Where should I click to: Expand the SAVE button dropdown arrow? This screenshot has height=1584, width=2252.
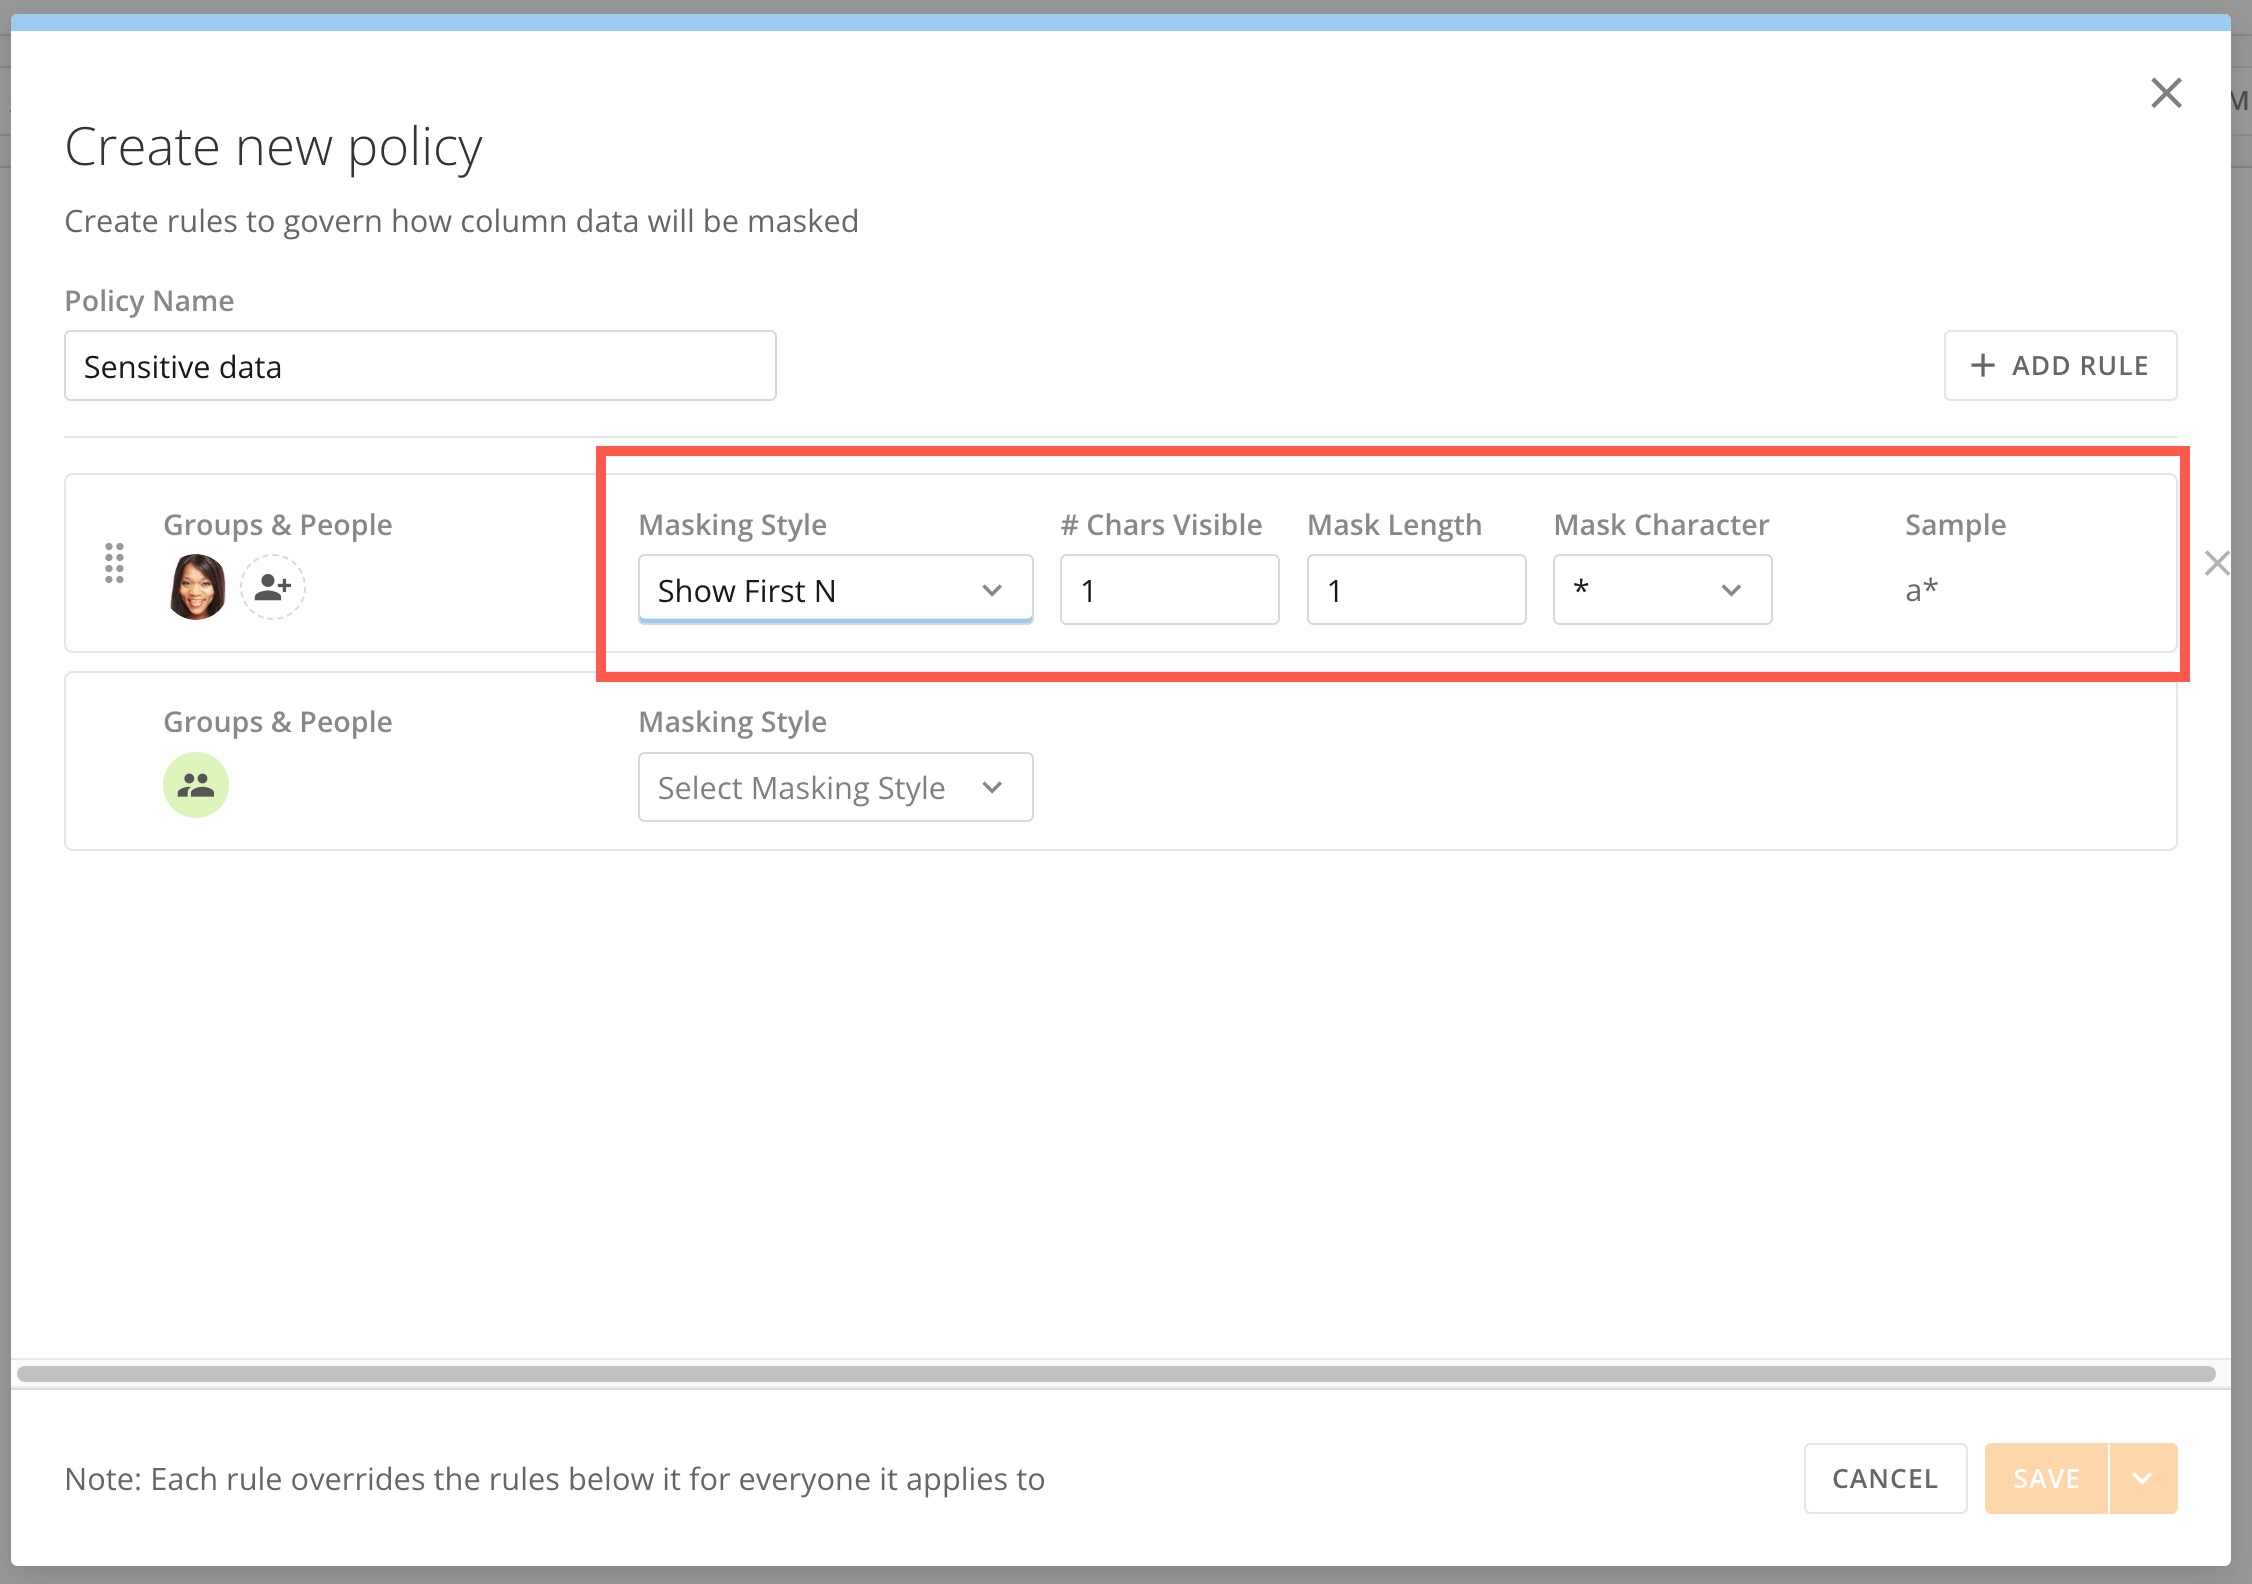(2142, 1478)
